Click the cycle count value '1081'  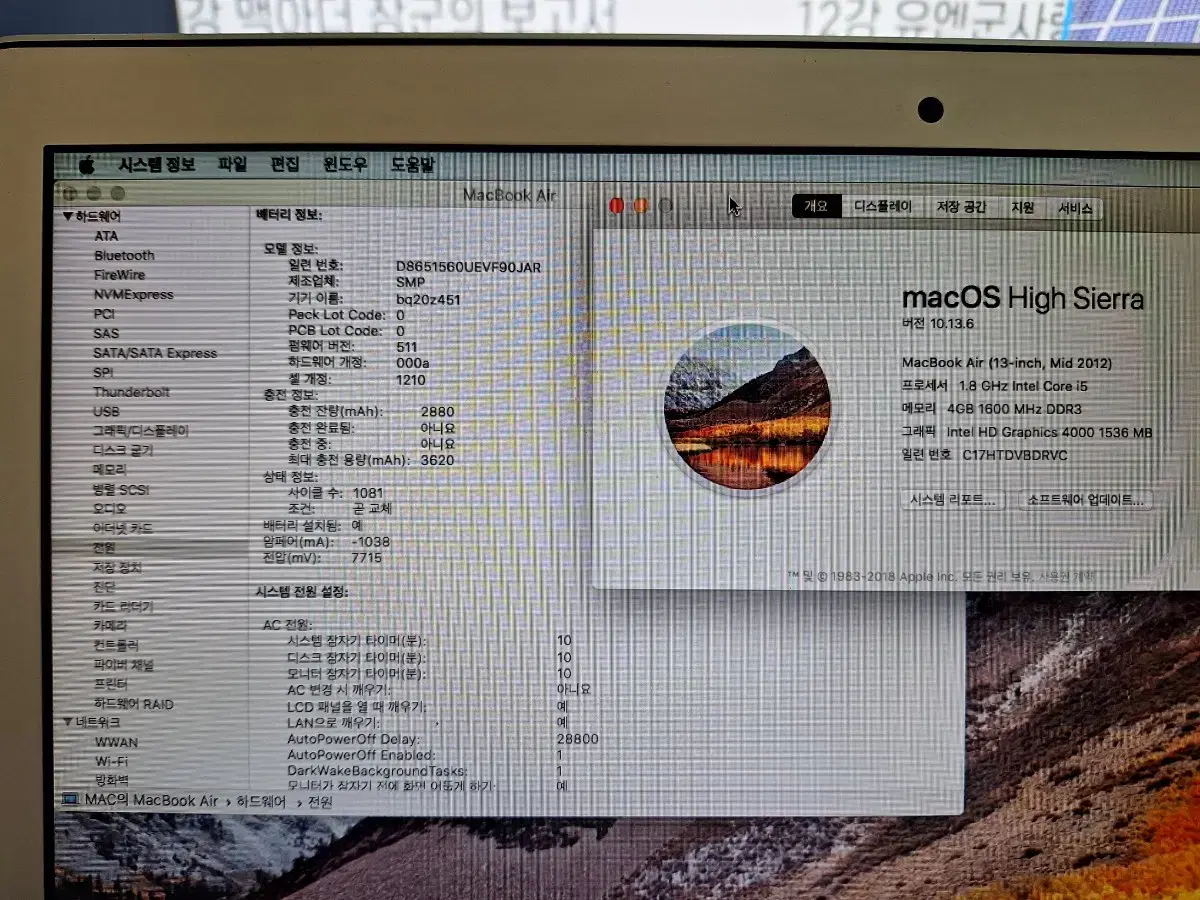tap(367, 492)
